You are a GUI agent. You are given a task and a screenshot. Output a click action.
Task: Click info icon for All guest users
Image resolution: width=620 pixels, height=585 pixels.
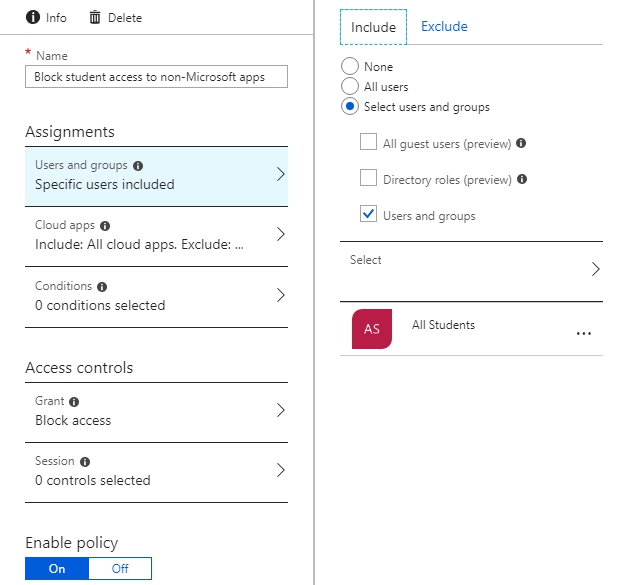pos(521,143)
